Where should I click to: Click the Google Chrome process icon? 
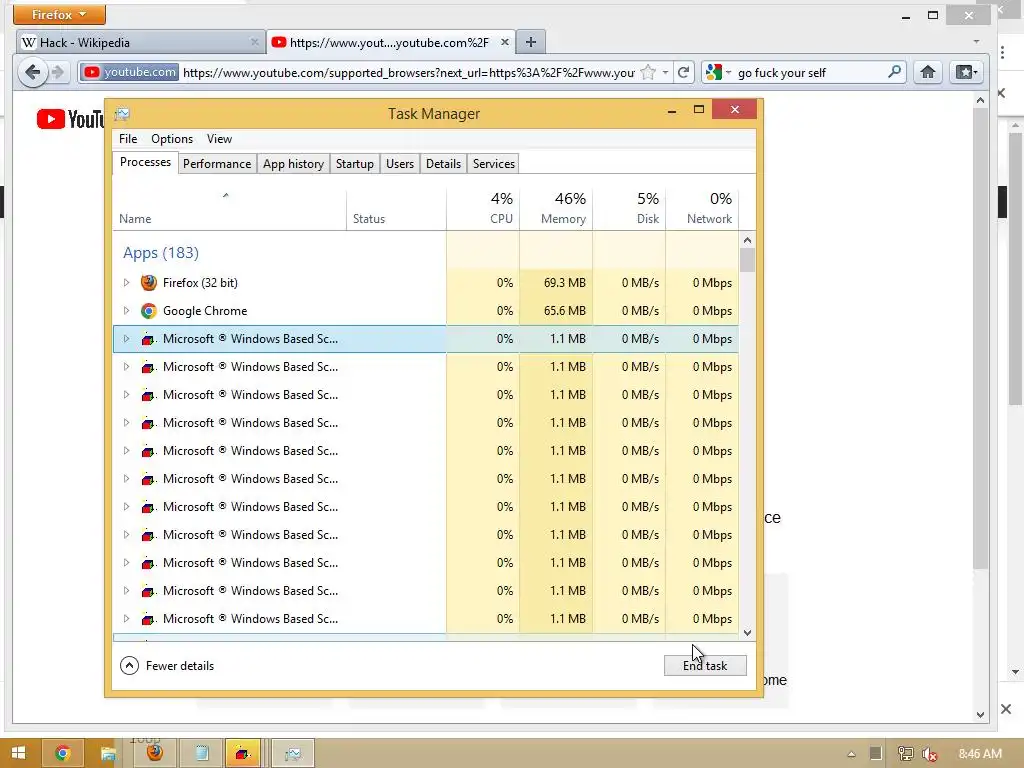[x=149, y=311]
